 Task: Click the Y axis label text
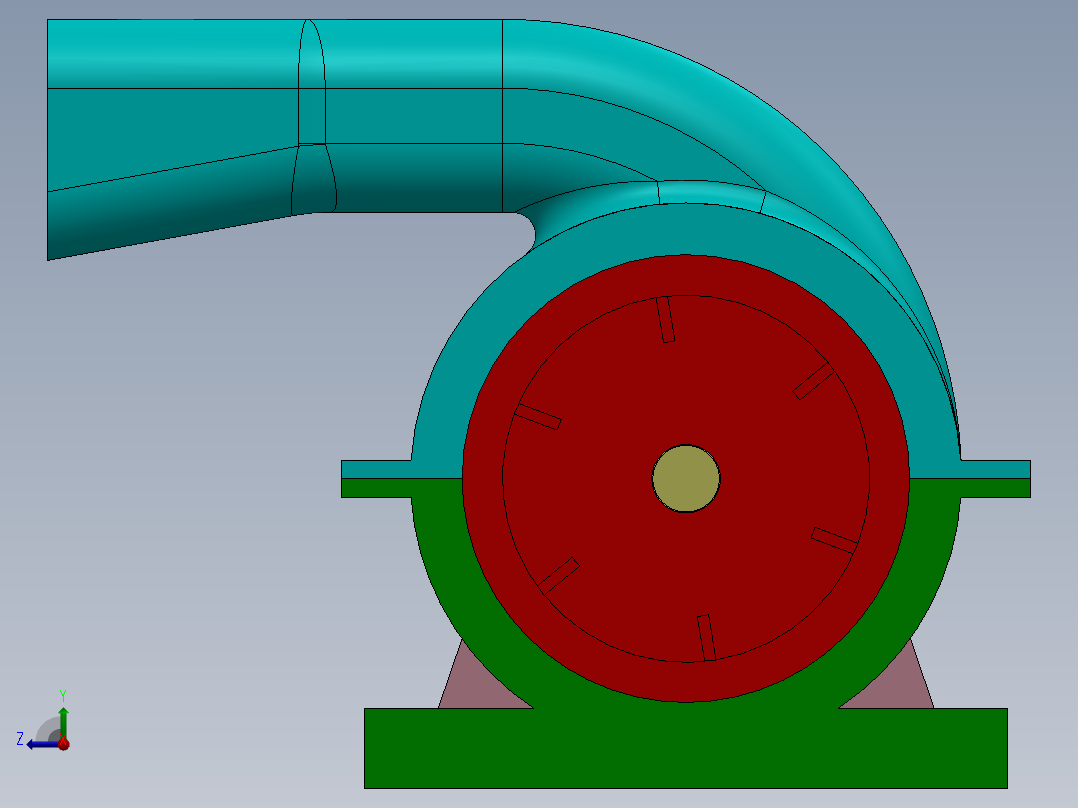click(63, 696)
